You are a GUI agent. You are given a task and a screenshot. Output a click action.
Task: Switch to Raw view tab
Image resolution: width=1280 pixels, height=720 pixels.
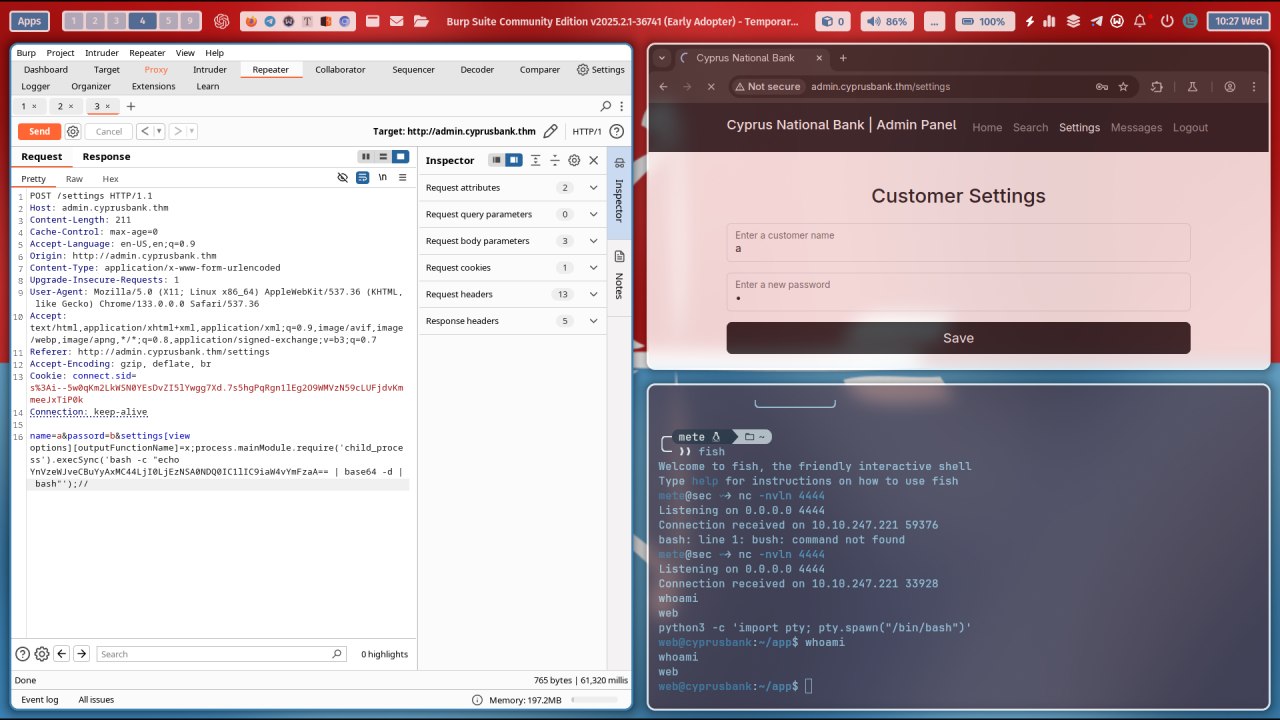pos(74,179)
